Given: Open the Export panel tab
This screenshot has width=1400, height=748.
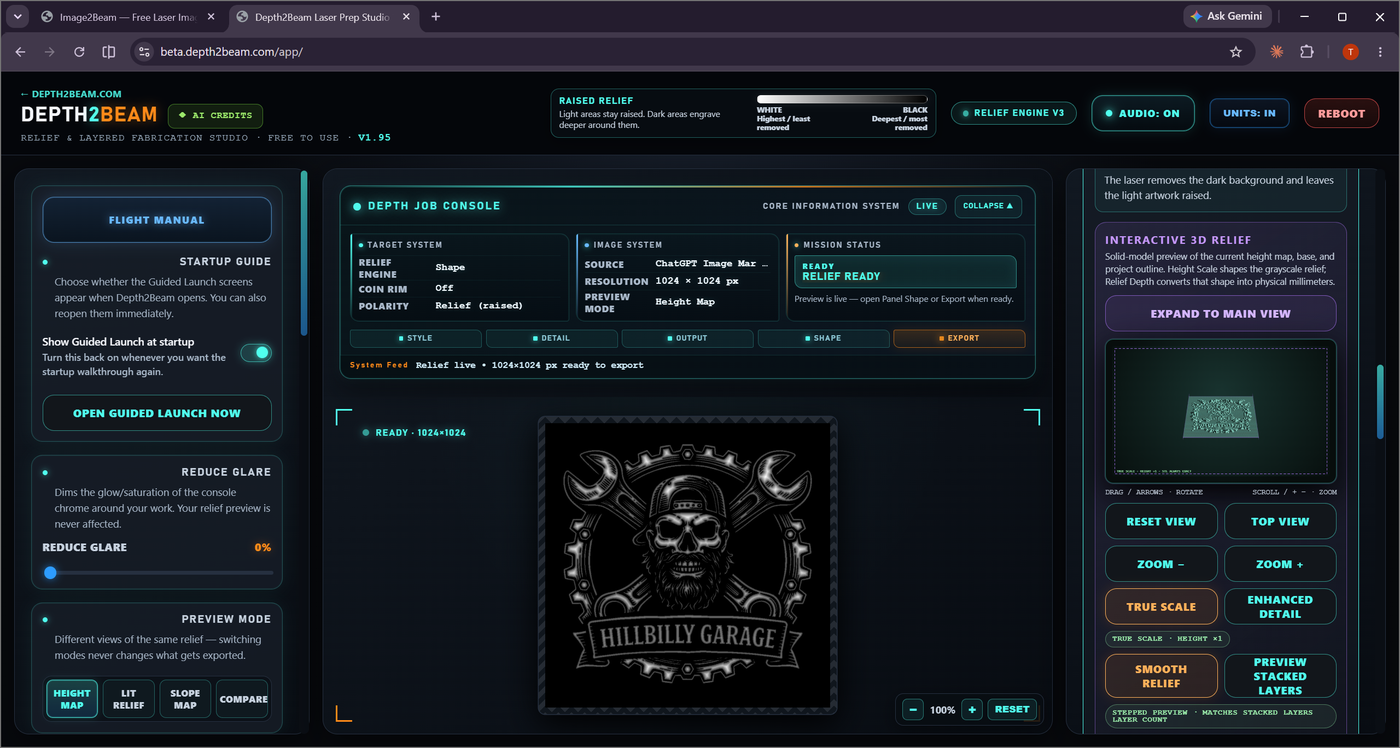Looking at the screenshot, I should click(959, 338).
